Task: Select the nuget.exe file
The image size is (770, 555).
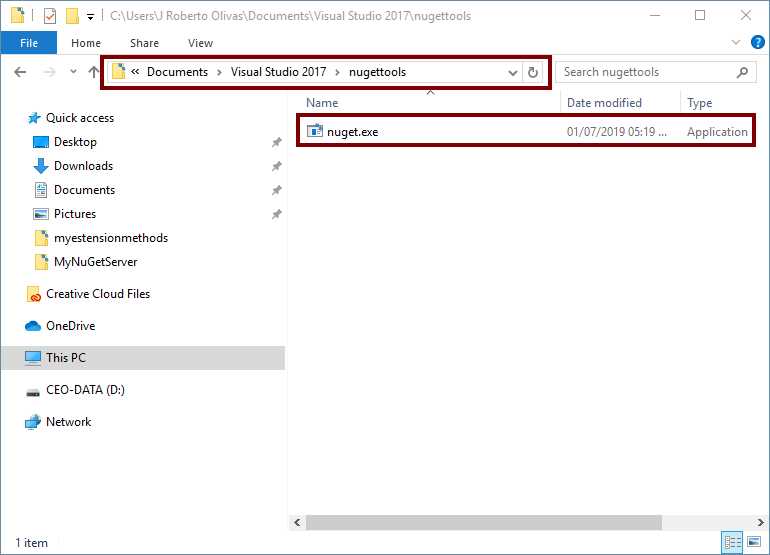Action: pos(526,132)
